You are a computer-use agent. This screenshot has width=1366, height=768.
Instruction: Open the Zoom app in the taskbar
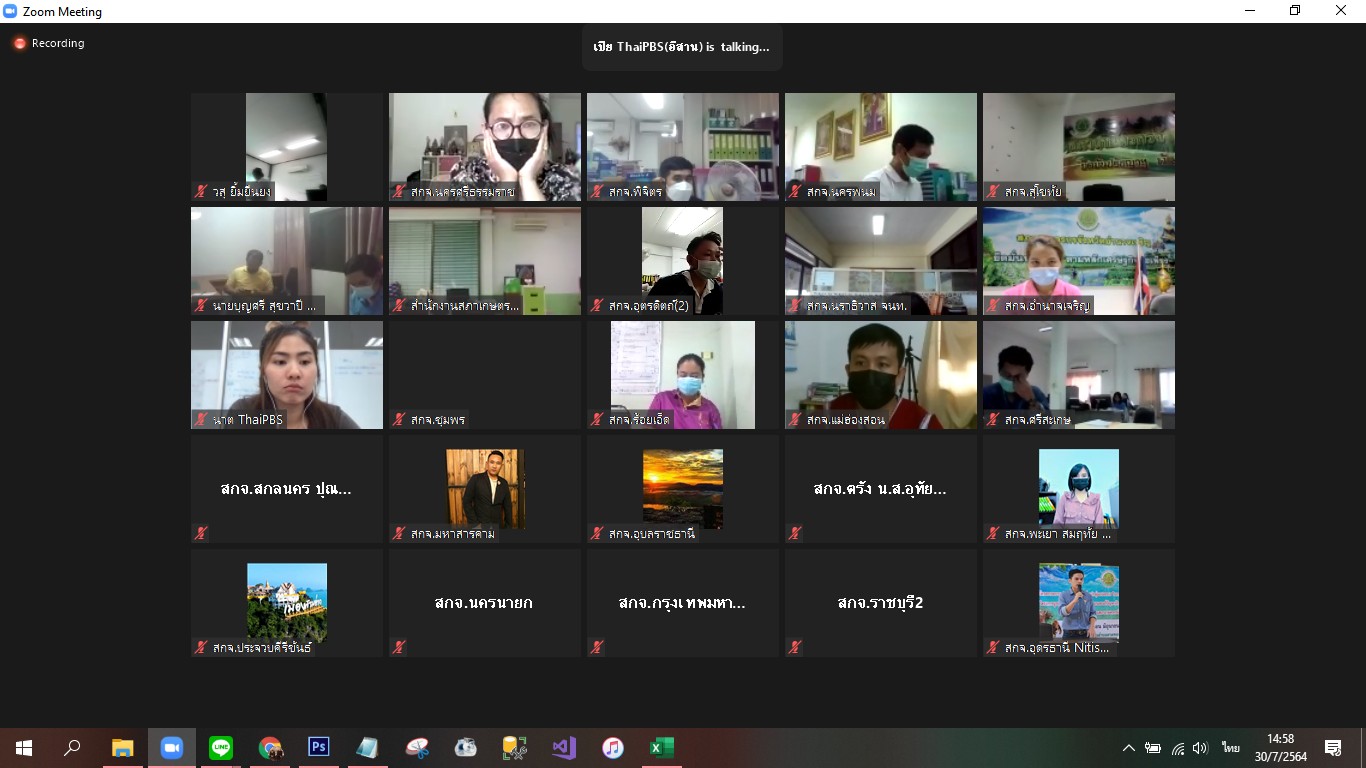pyautogui.click(x=172, y=748)
